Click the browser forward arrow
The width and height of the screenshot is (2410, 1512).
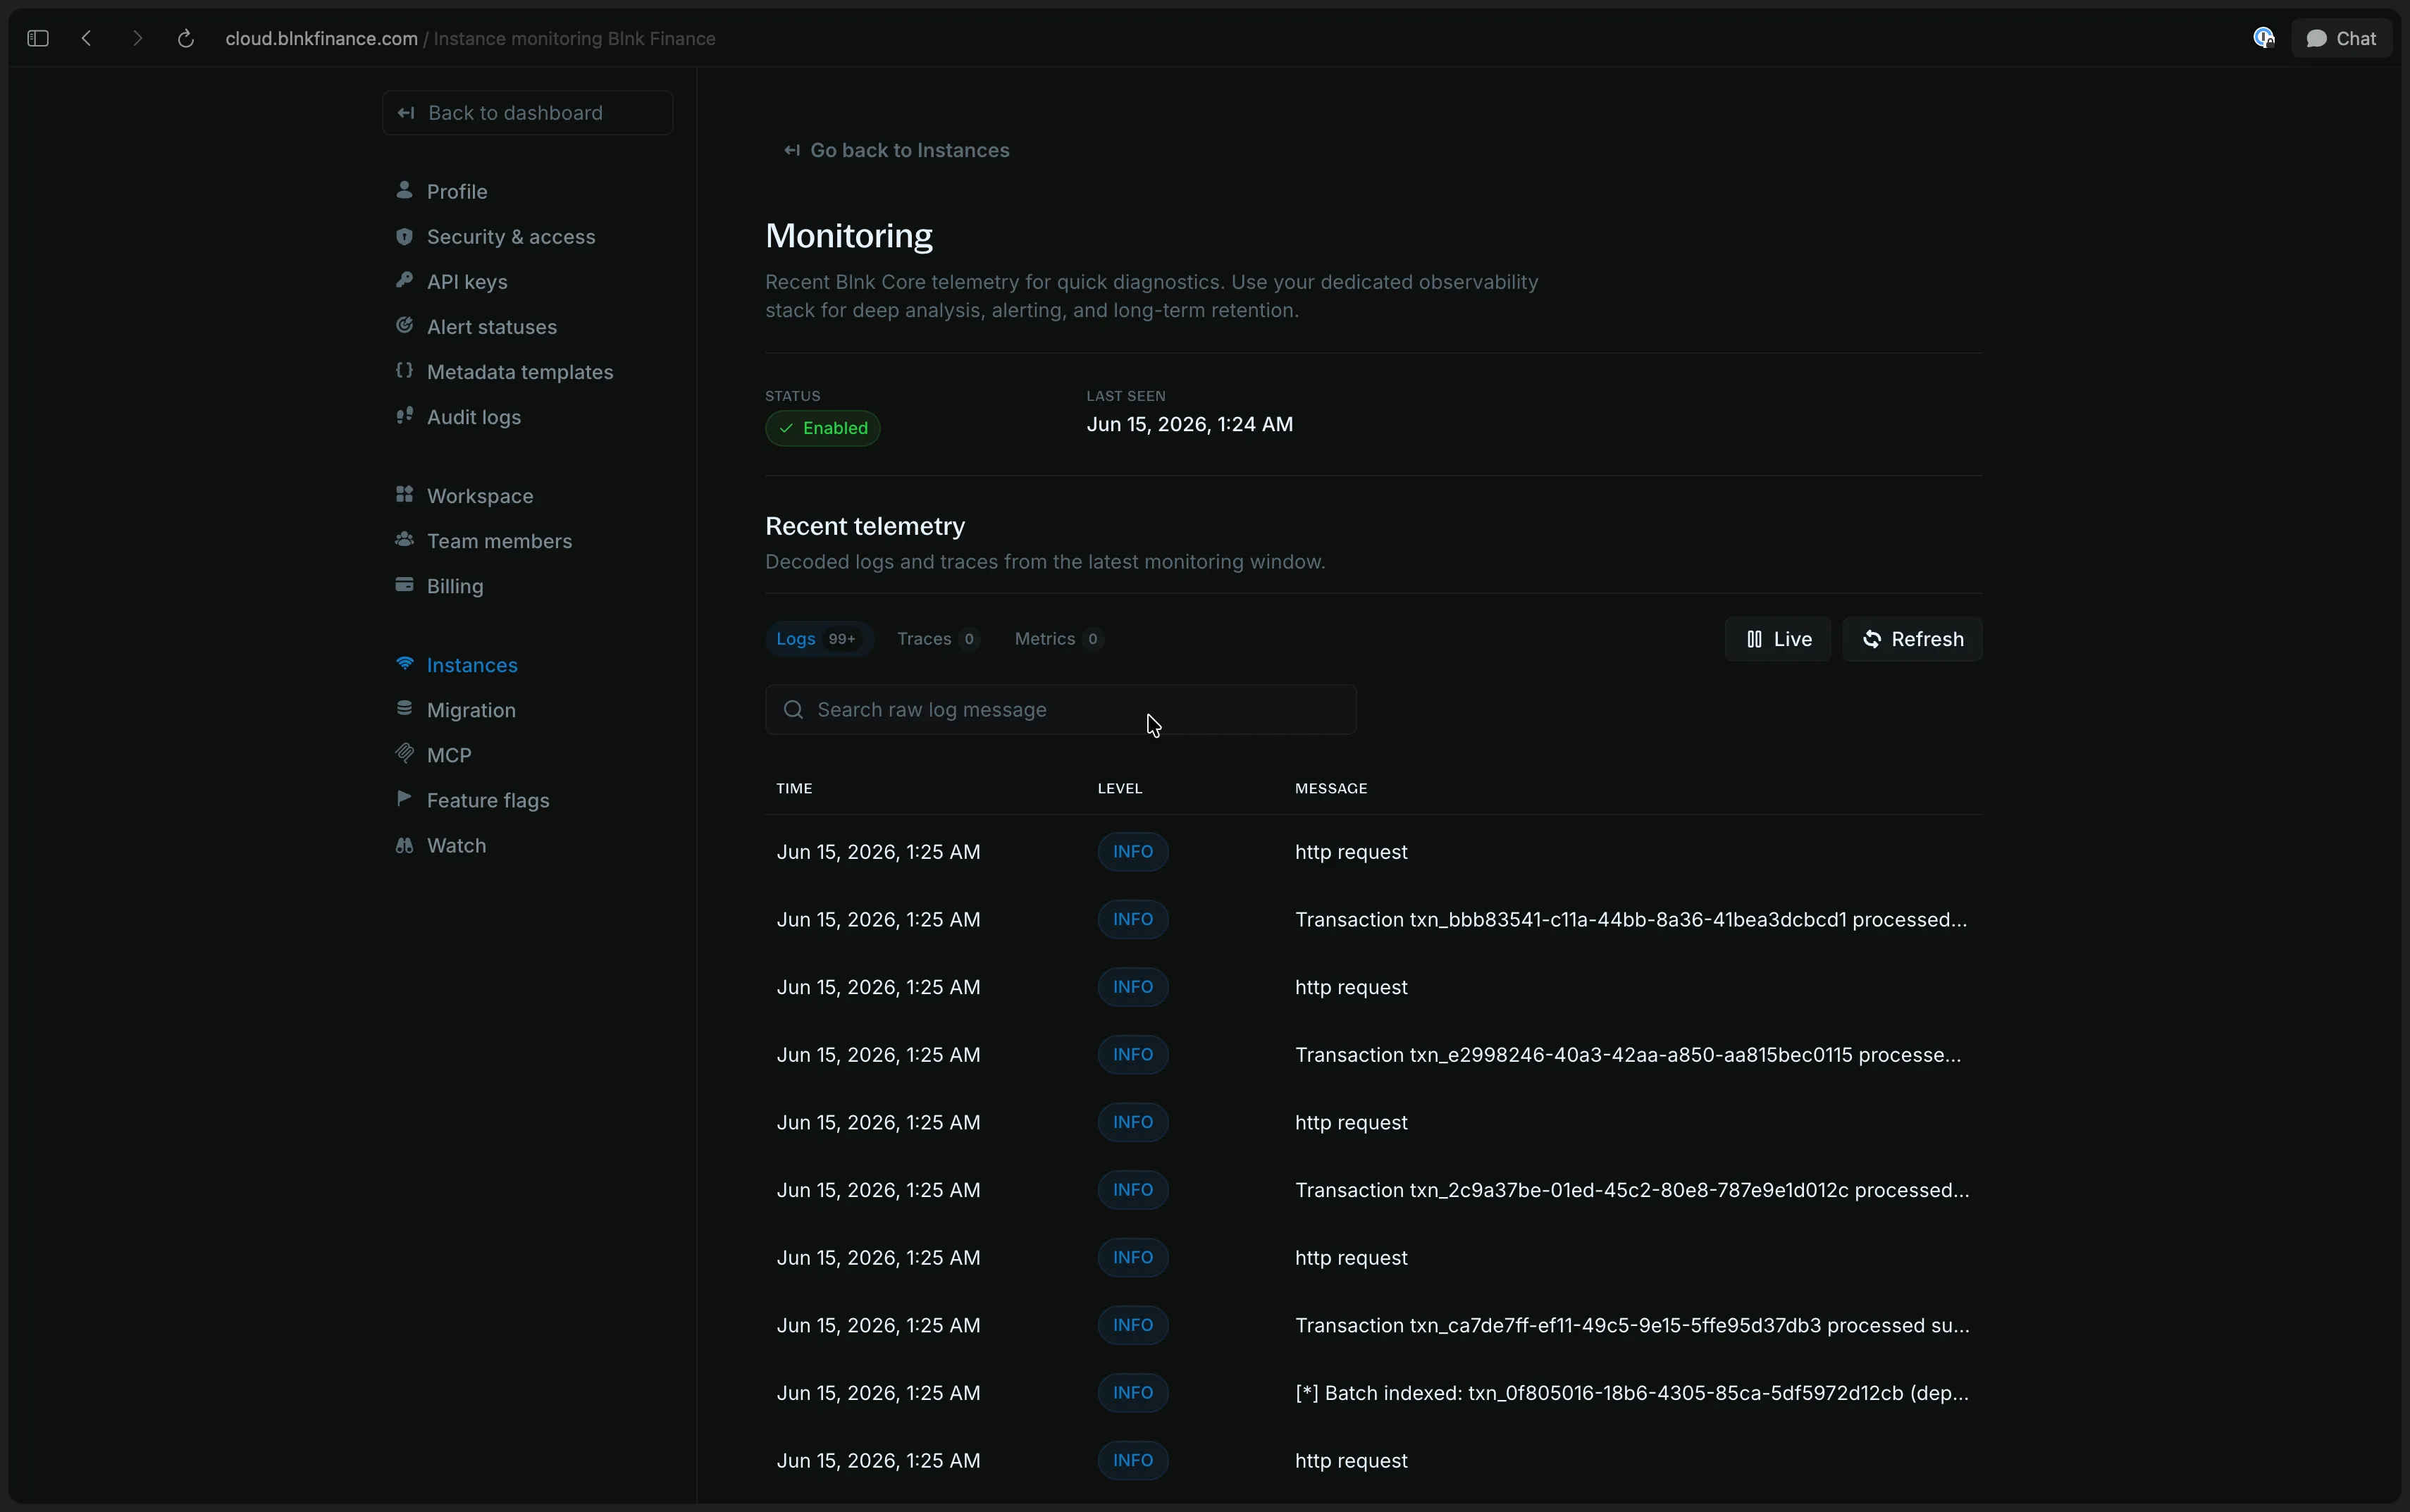click(137, 38)
